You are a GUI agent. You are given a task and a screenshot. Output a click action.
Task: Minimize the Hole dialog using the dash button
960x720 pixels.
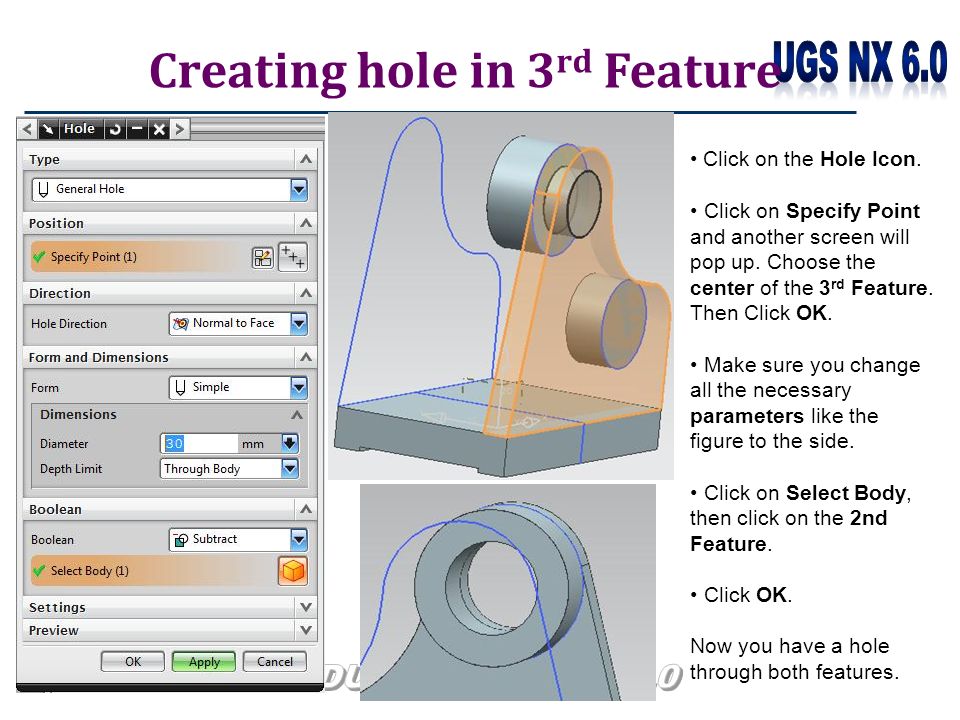pos(137,129)
